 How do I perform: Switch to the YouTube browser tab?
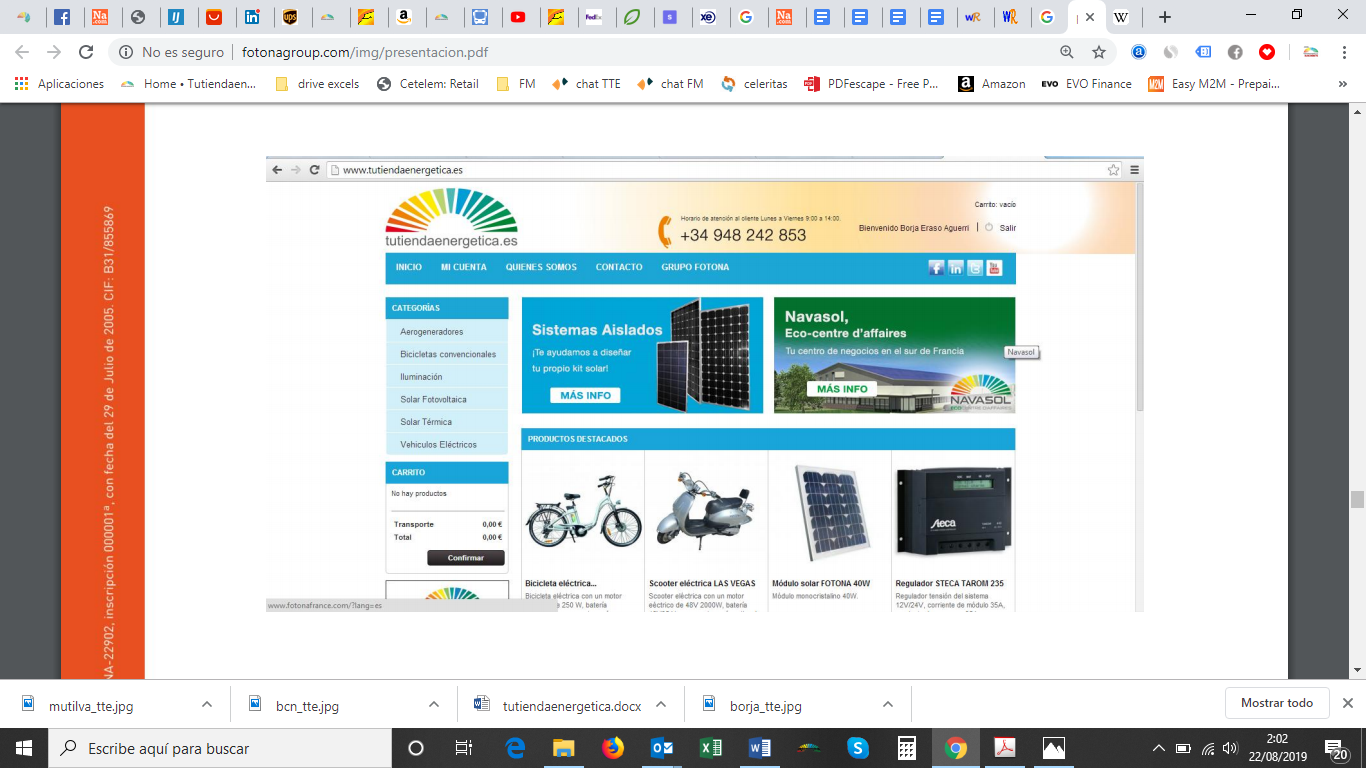(x=518, y=17)
